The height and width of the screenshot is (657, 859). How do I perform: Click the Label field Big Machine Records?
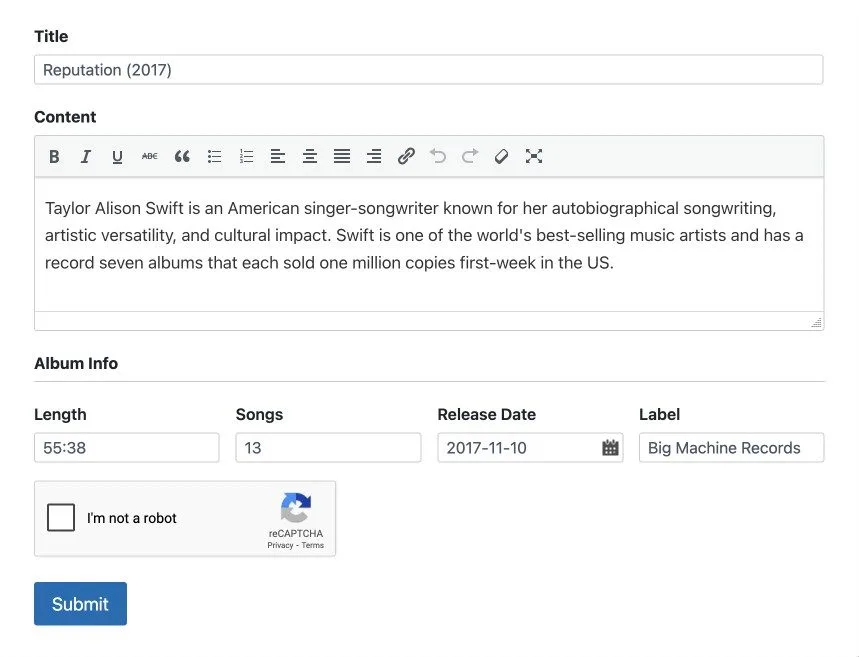(731, 448)
